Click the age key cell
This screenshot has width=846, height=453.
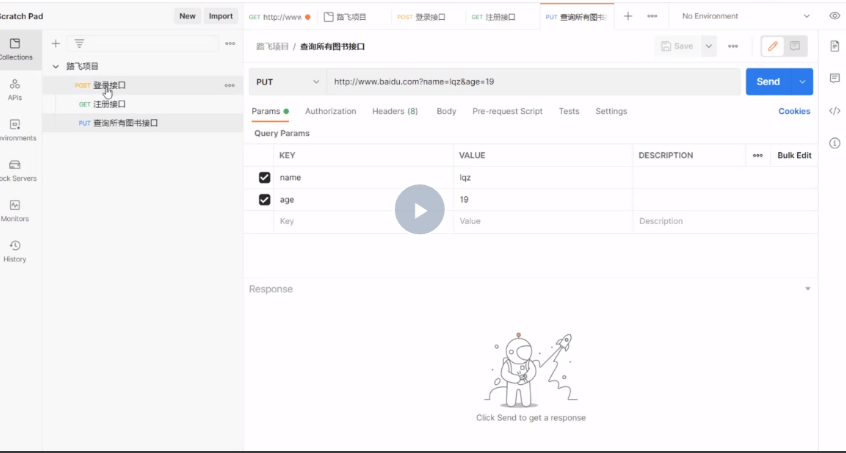pyautogui.click(x=363, y=200)
